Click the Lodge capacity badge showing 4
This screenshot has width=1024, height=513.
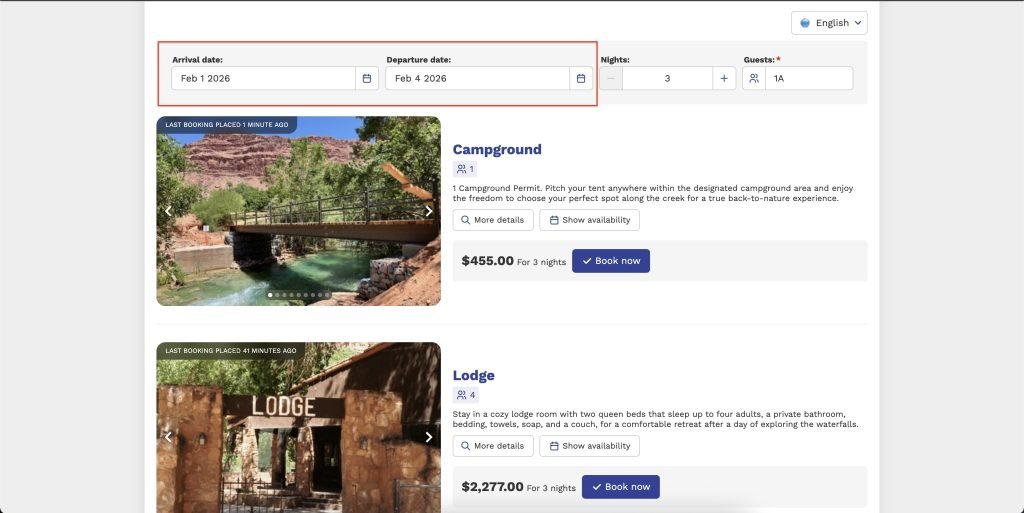(466, 395)
